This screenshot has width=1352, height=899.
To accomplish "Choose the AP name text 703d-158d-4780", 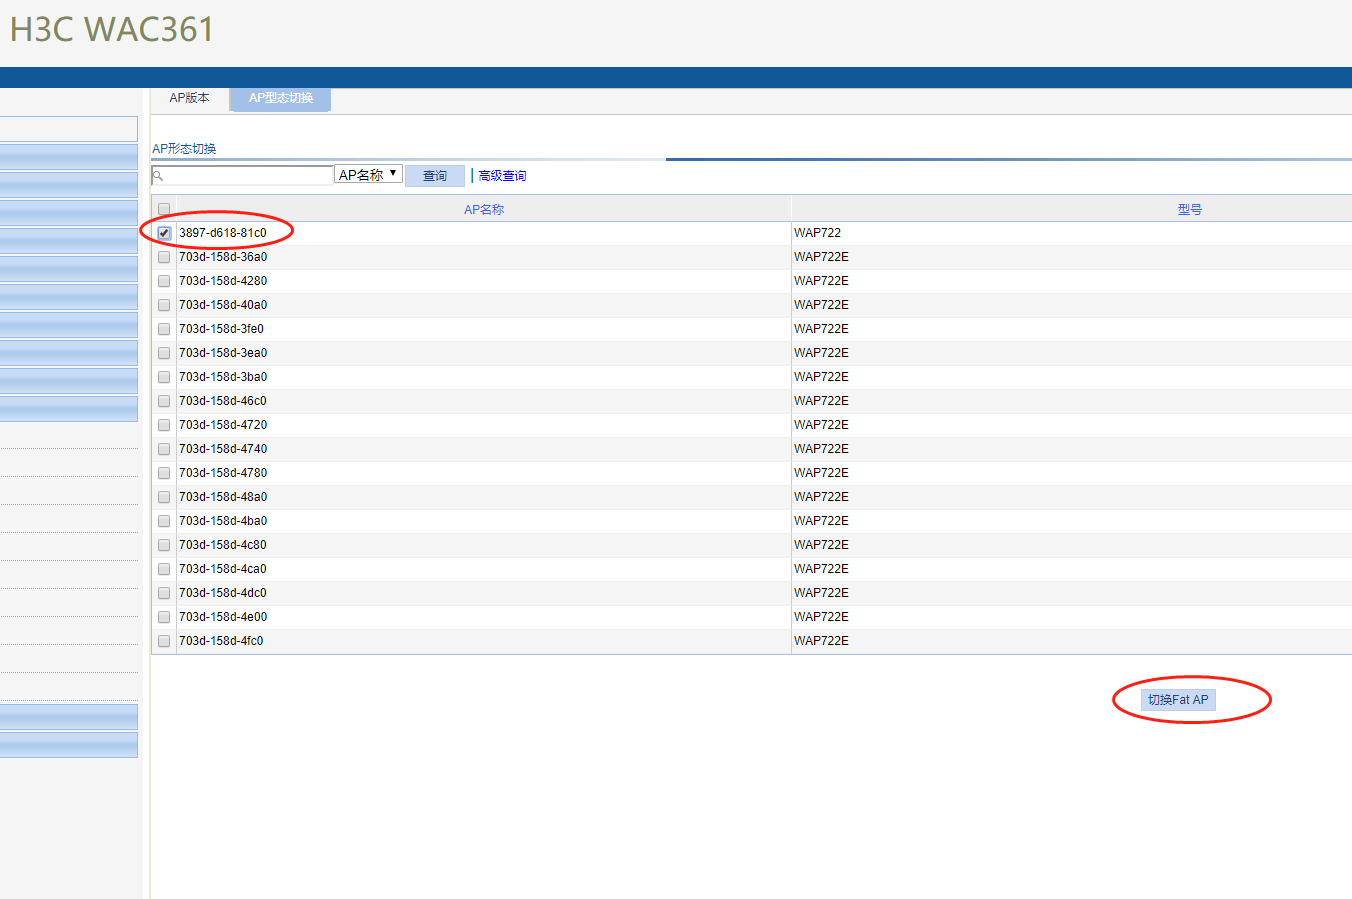I will tap(223, 473).
